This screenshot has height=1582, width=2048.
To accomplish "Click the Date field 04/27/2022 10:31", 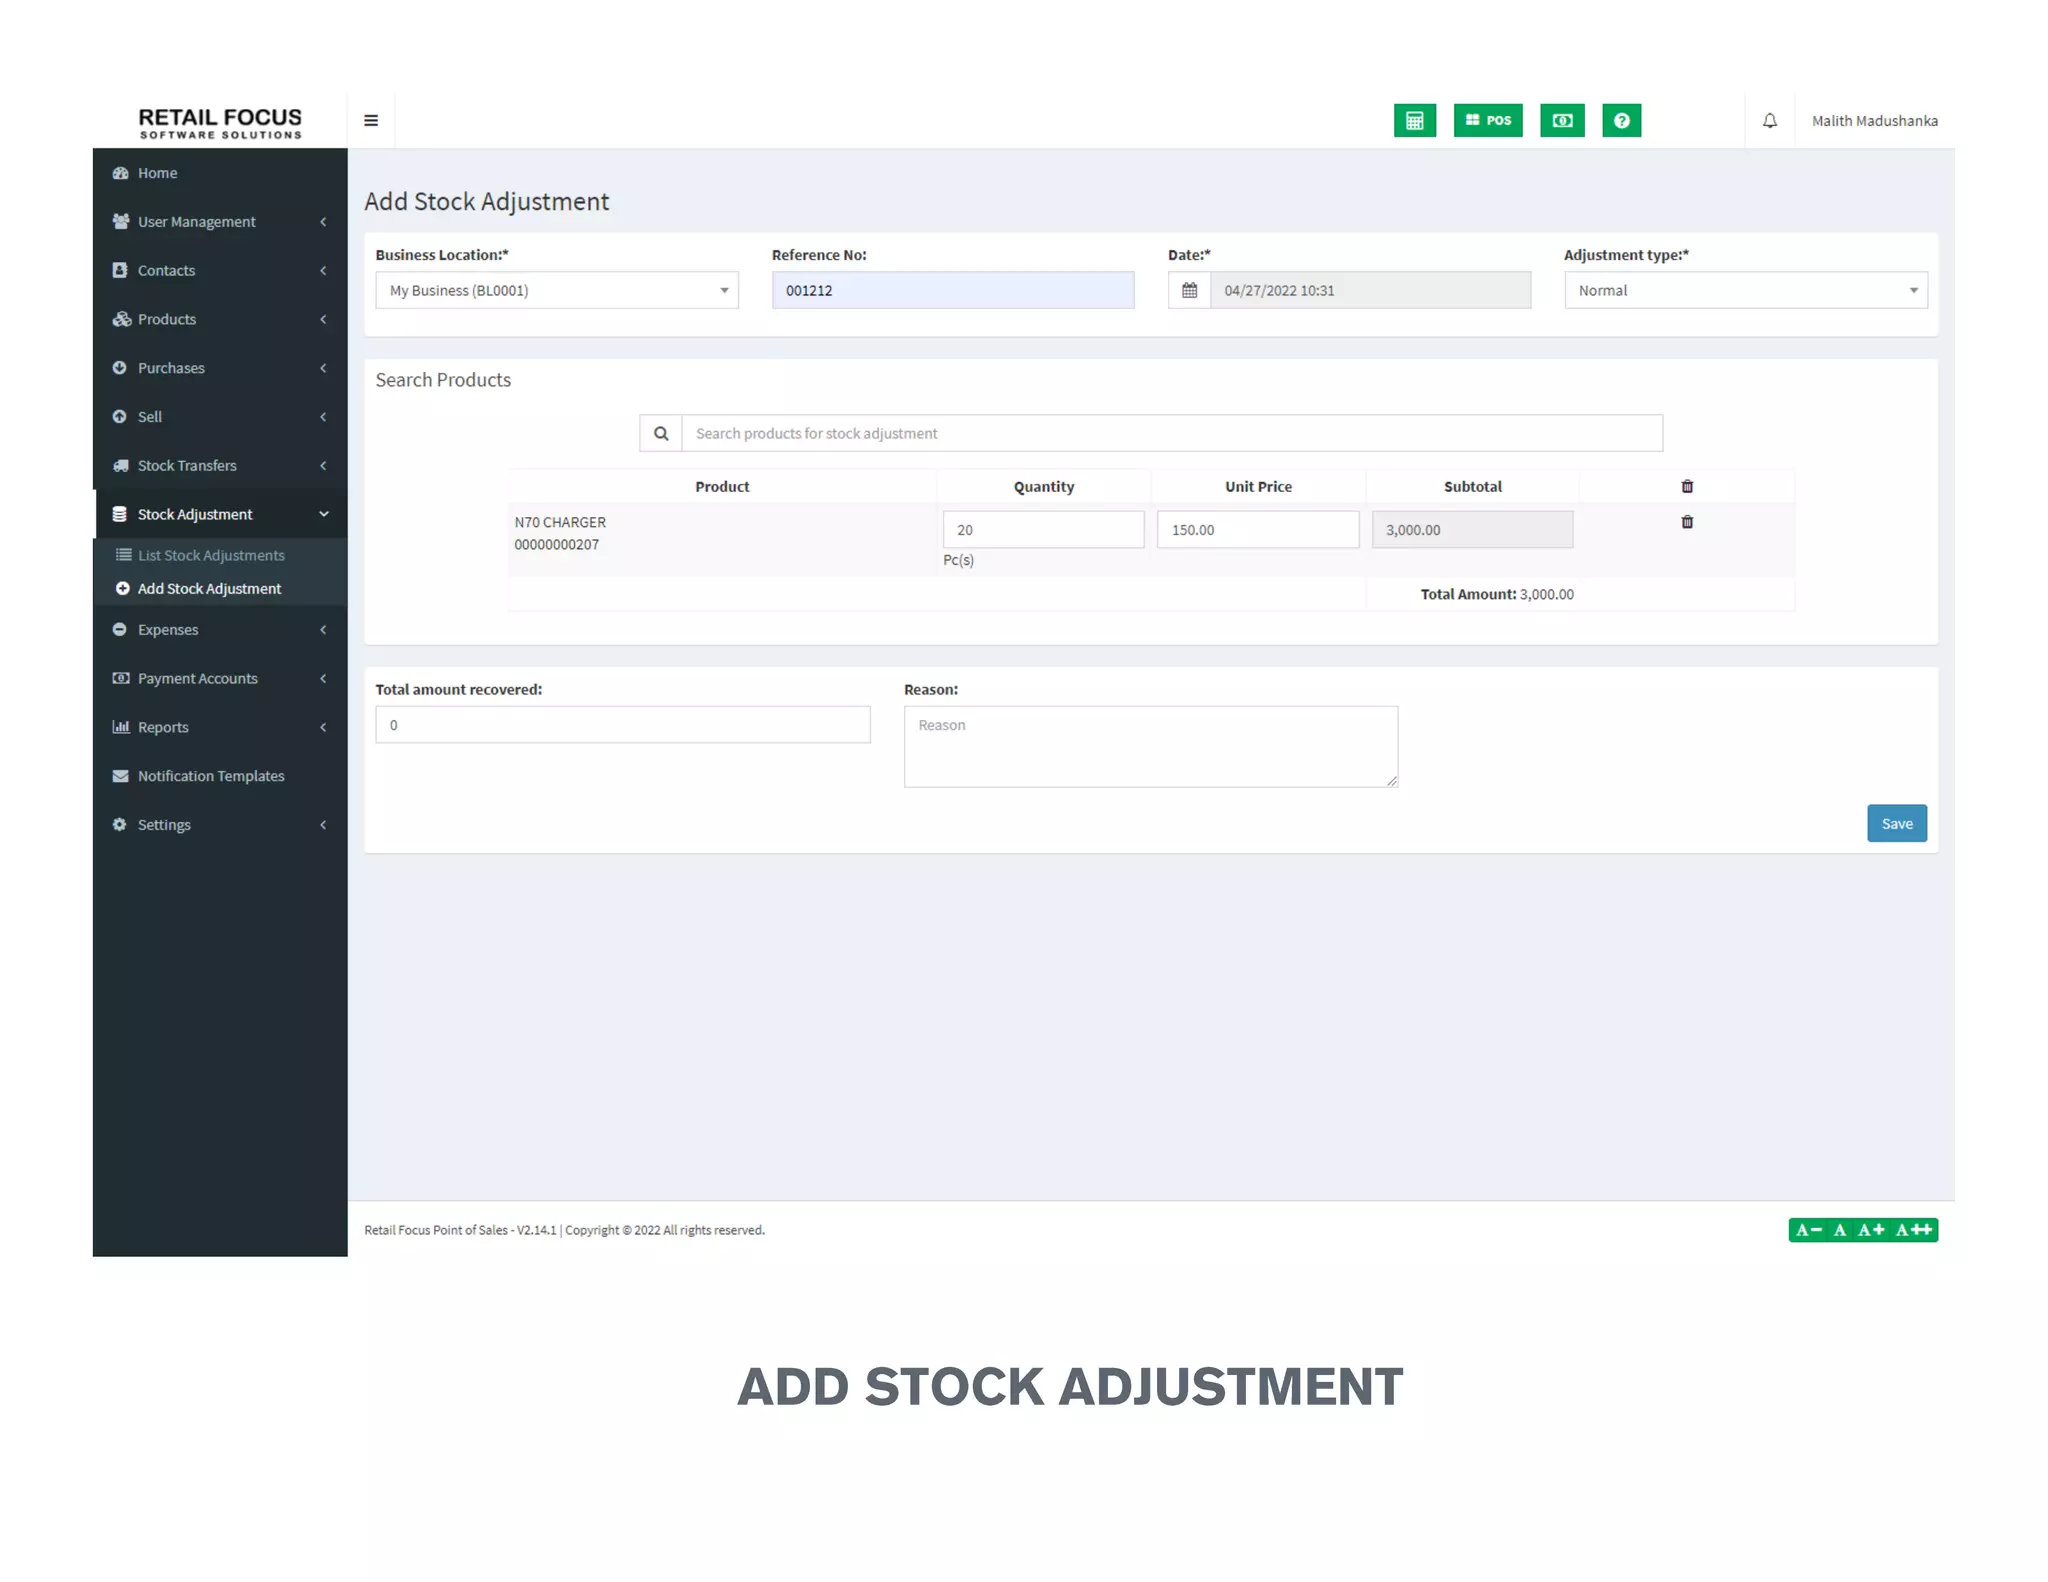I will tap(1370, 291).
